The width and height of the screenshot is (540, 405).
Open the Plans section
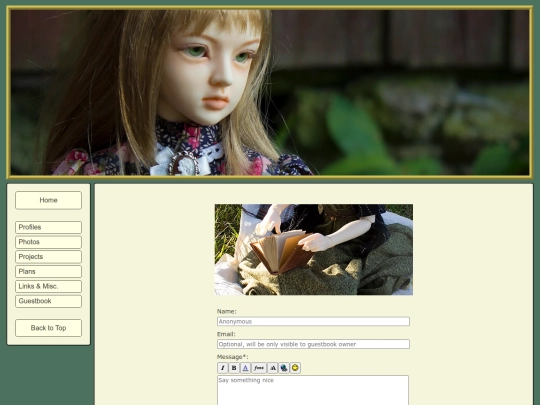point(48,271)
